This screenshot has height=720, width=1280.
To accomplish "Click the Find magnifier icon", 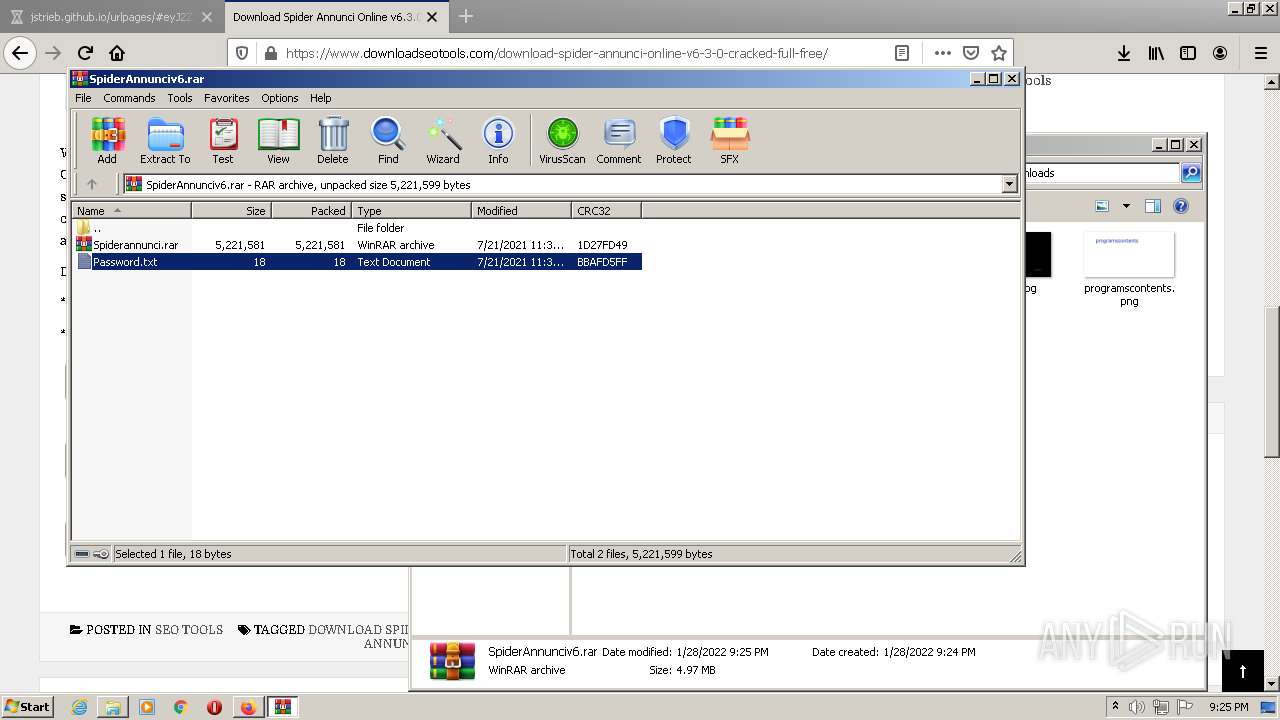I will (x=388, y=140).
